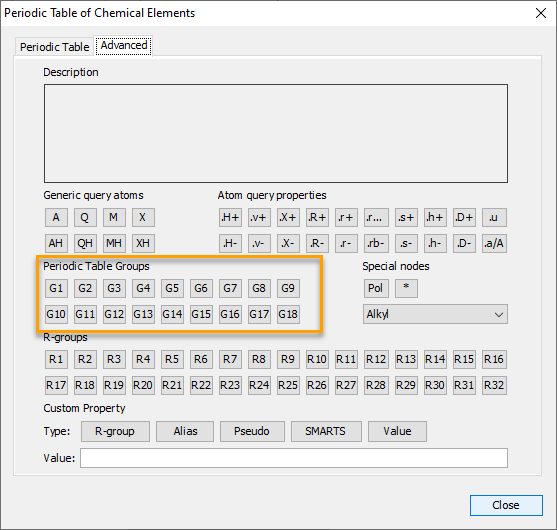The height and width of the screenshot is (530, 557).
Task: Pick the G14 group button
Action: tap(172, 314)
